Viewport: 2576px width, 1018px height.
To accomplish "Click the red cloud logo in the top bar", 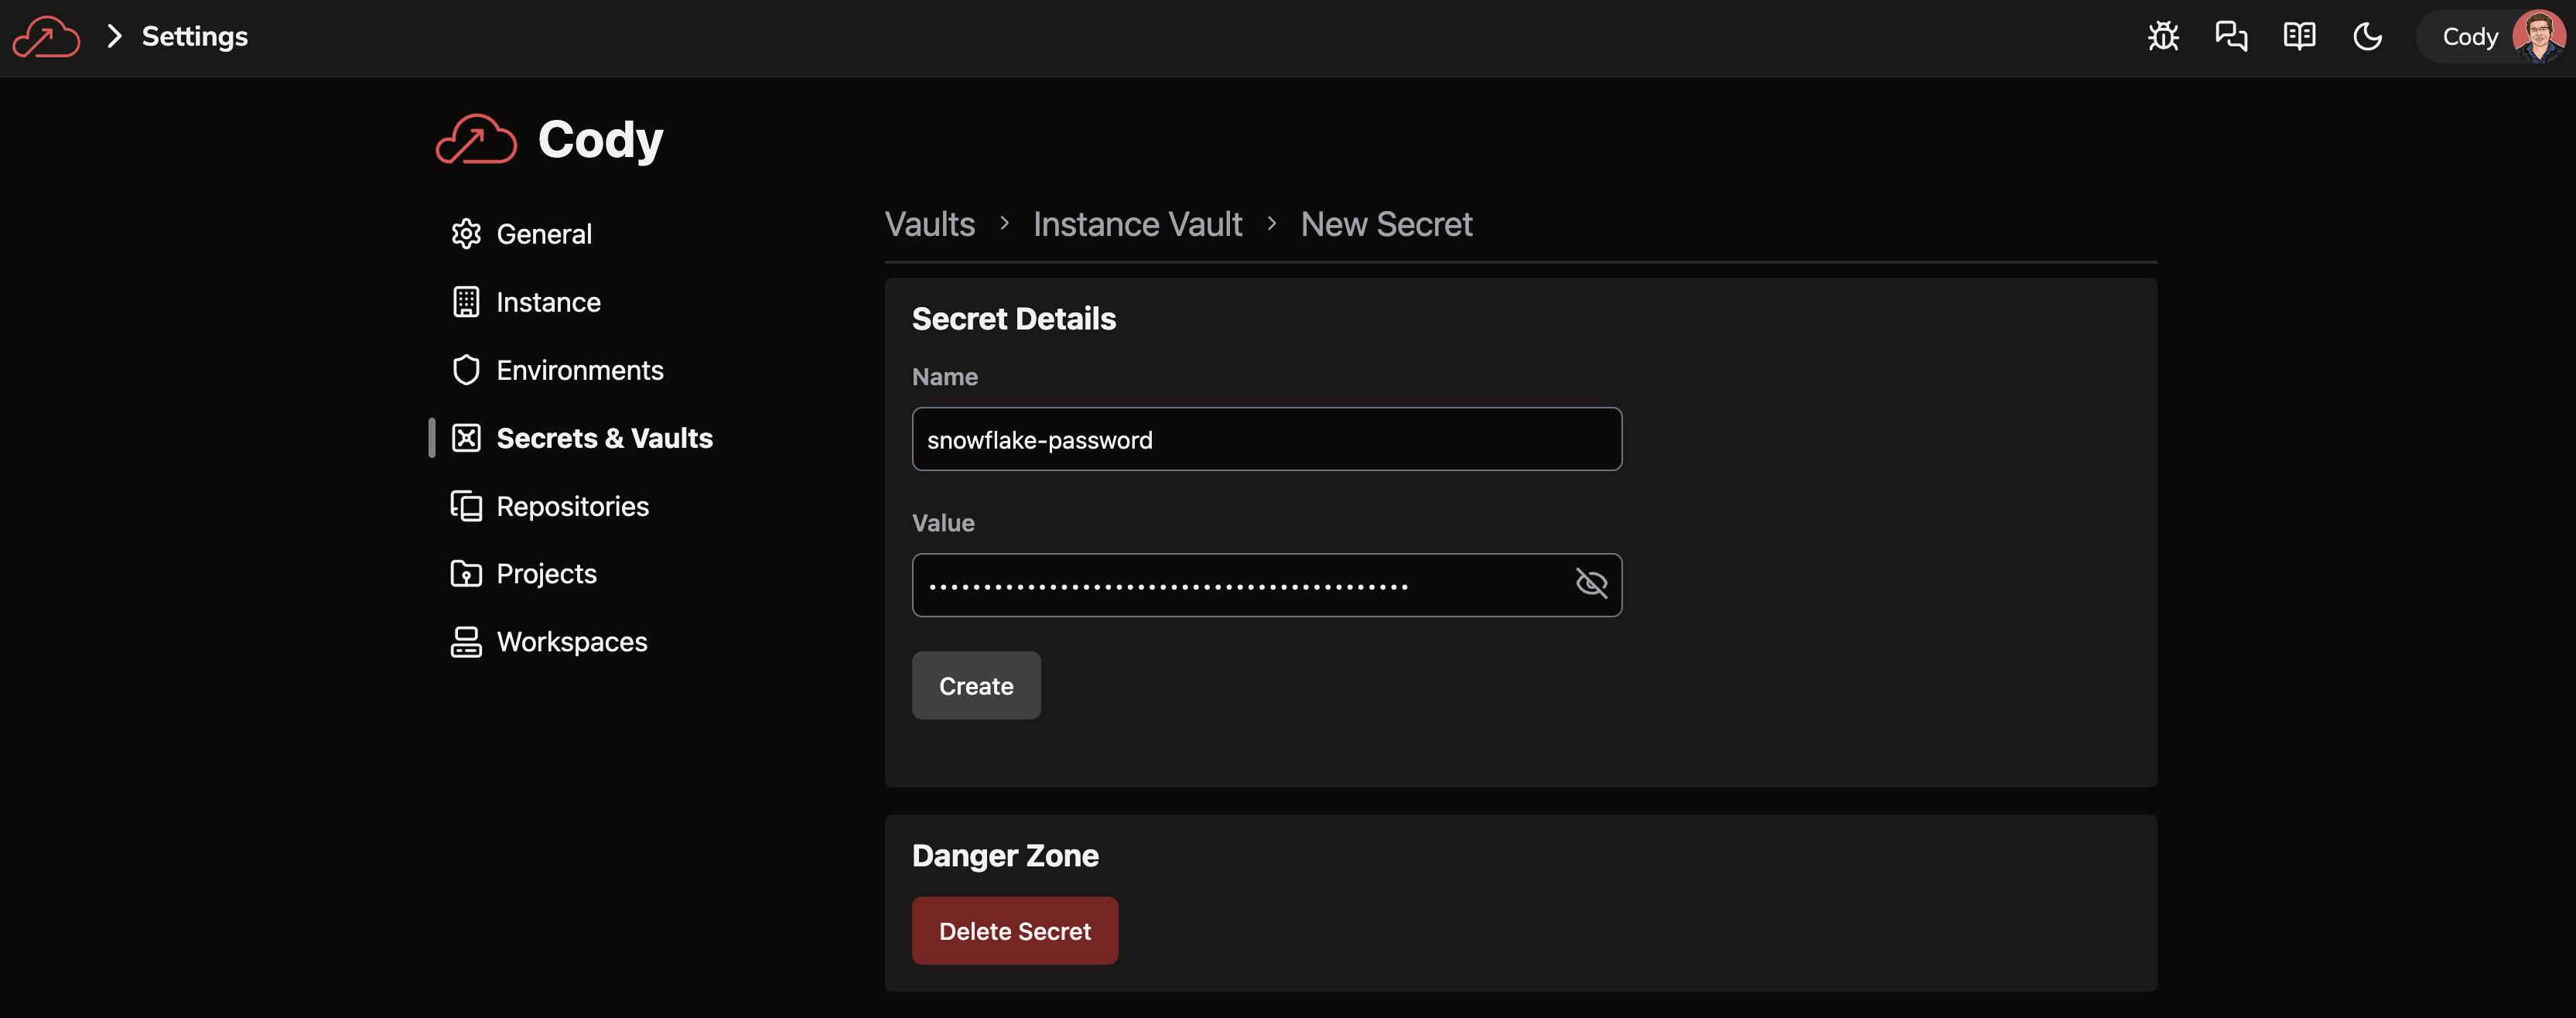I will tap(46, 37).
